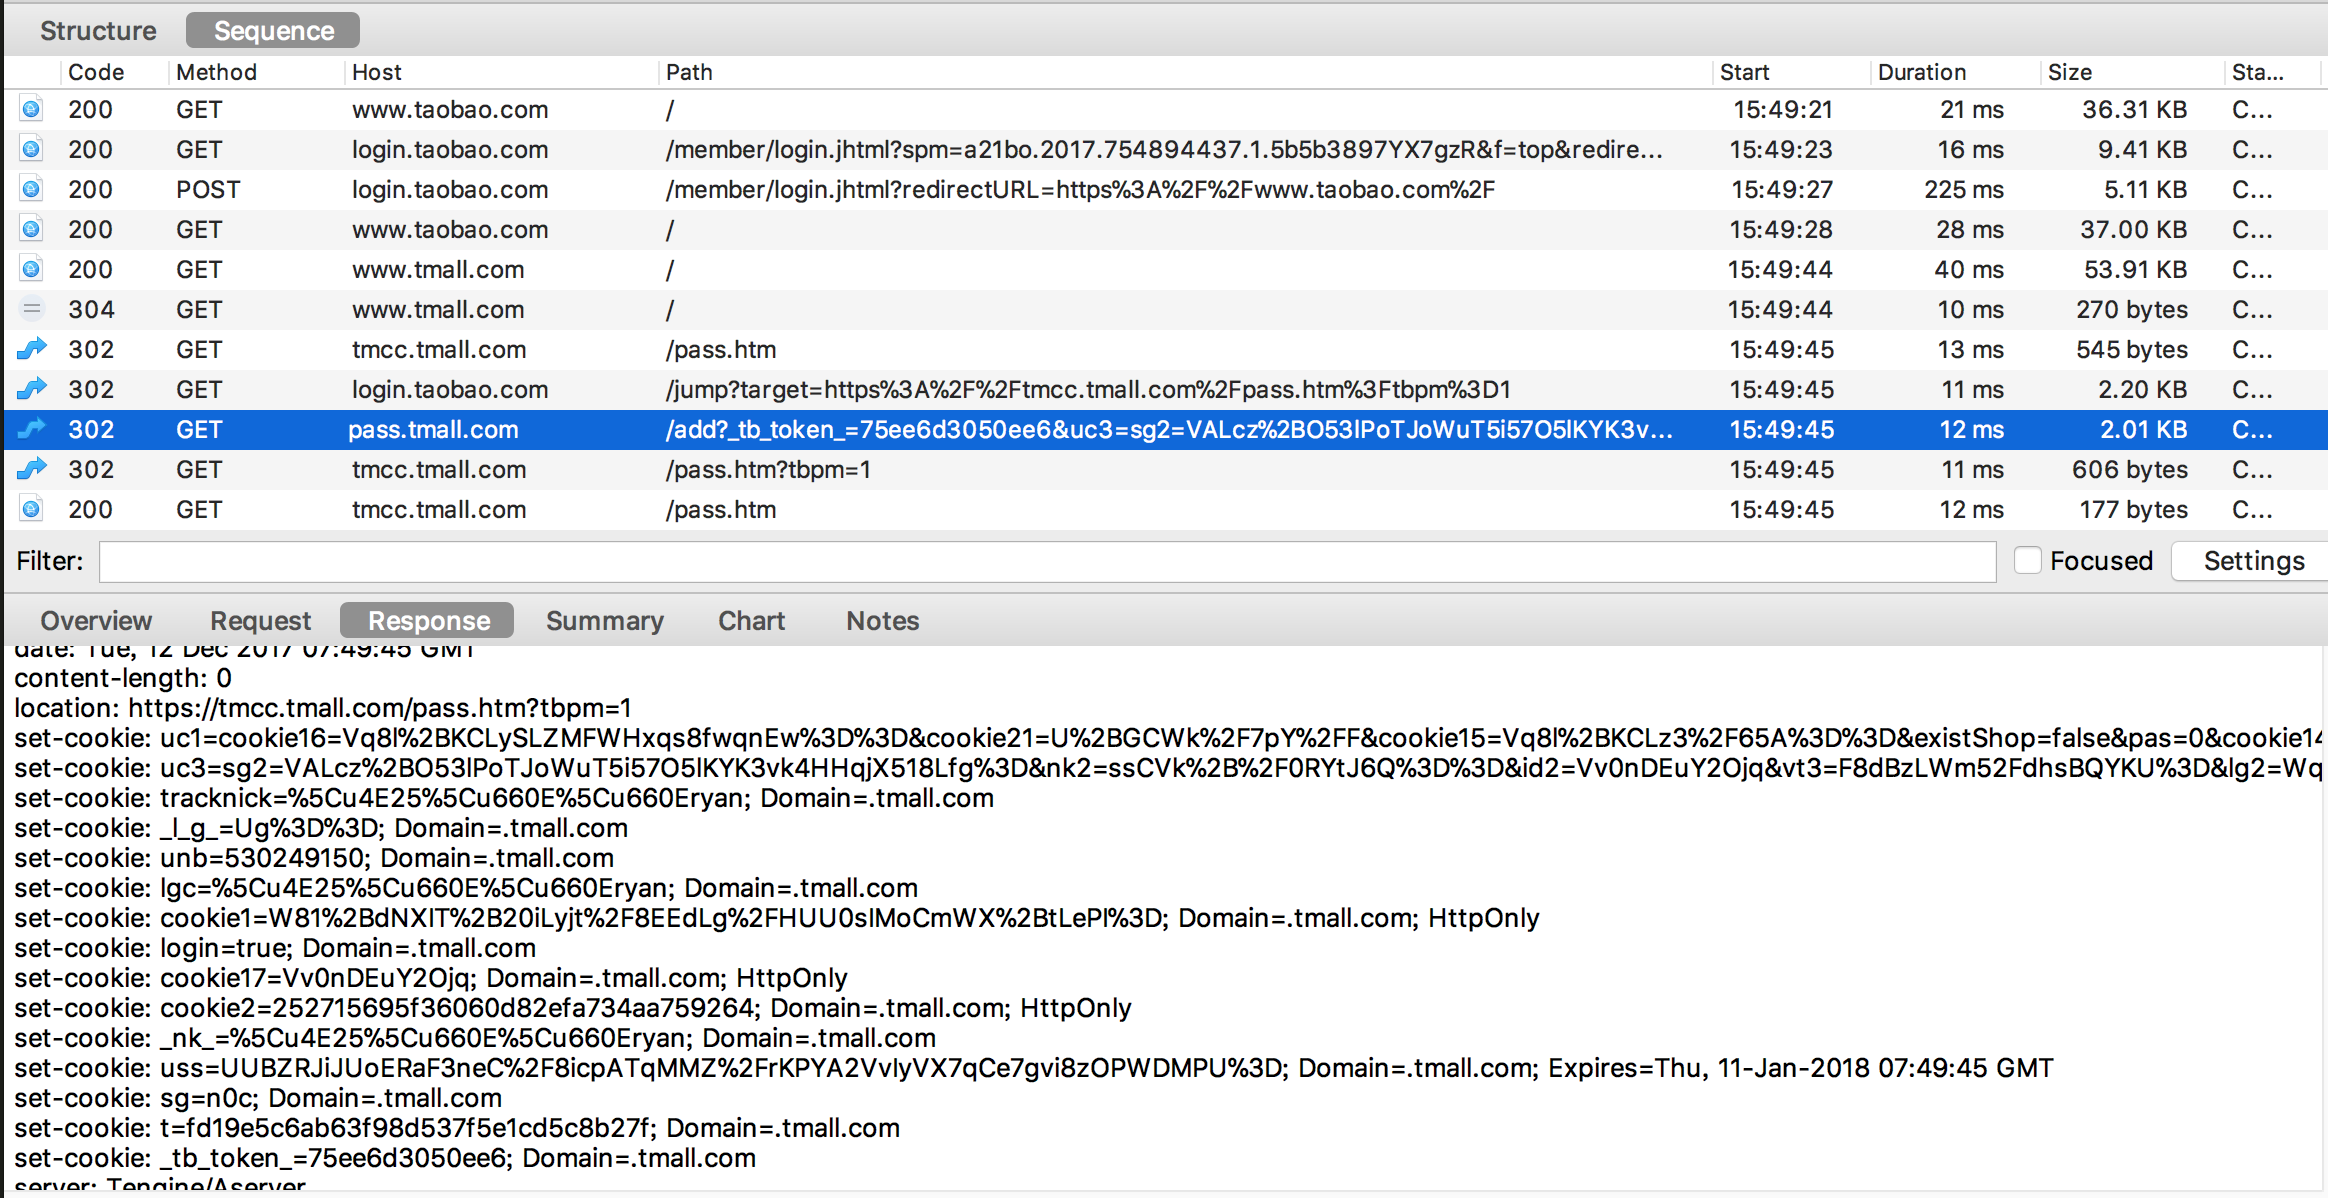Open the Notes tab

pos(882,621)
